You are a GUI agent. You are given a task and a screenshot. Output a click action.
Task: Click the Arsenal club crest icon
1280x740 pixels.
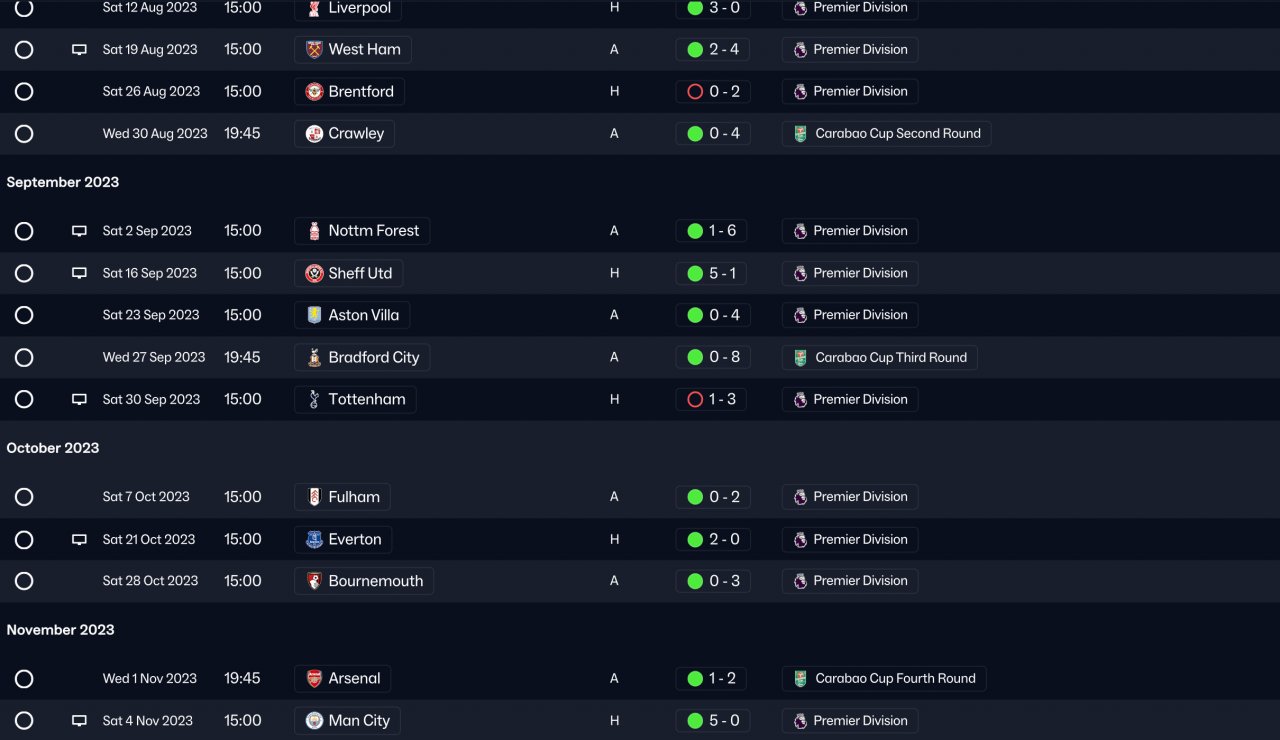(314, 679)
